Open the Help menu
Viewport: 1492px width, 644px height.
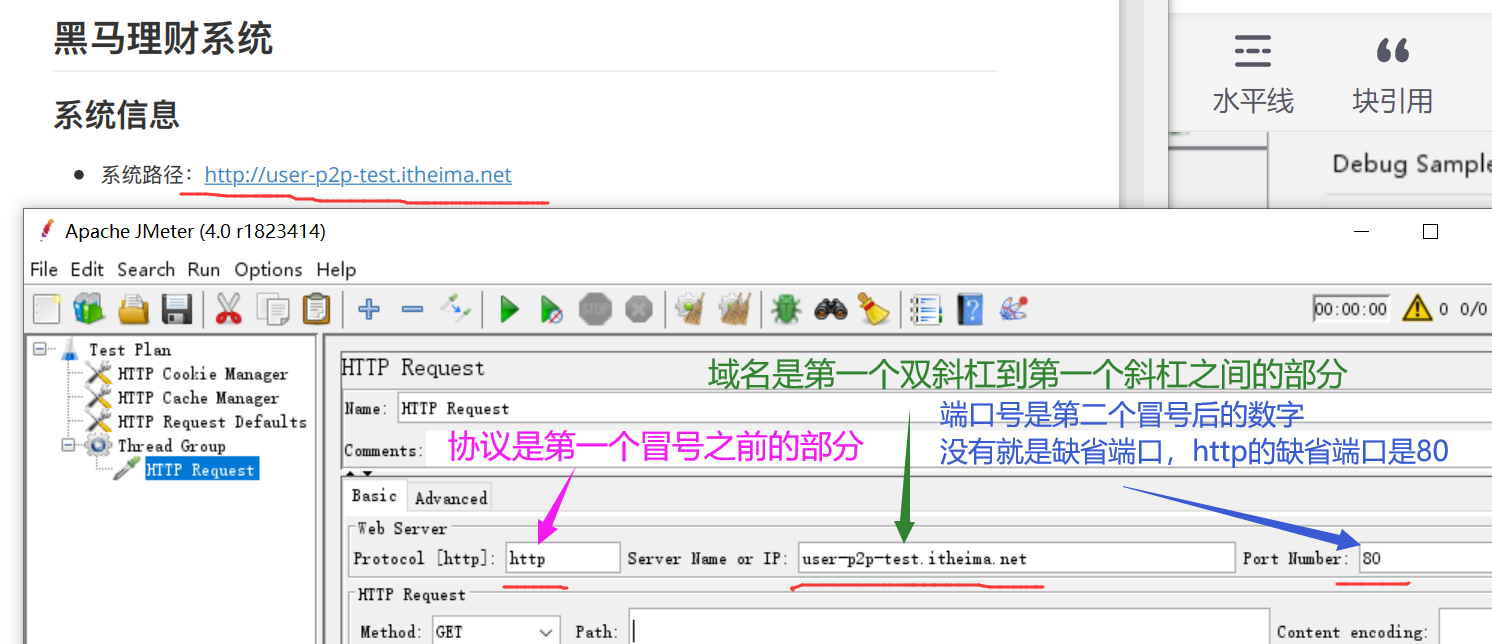[336, 269]
